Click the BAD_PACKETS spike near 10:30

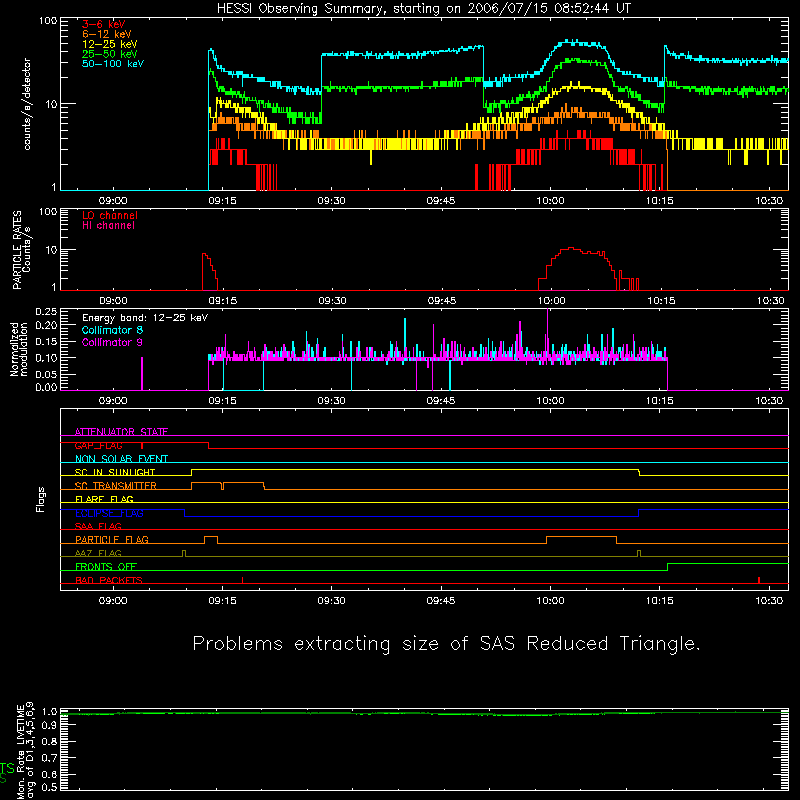pyautogui.click(x=759, y=580)
